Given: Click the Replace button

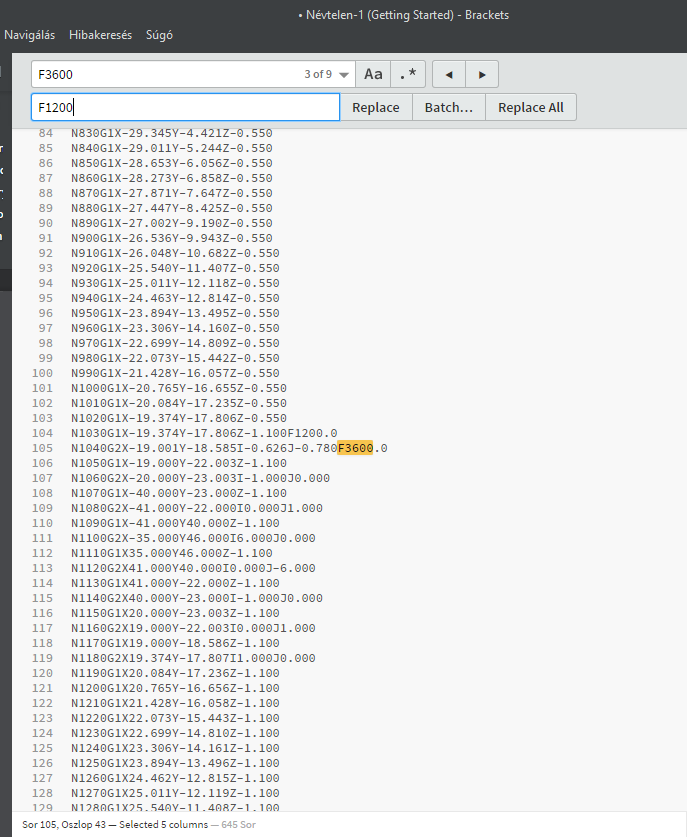Looking at the screenshot, I should point(376,107).
